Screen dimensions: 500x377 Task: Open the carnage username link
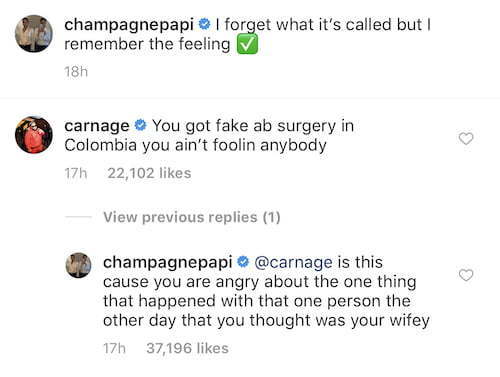(97, 127)
